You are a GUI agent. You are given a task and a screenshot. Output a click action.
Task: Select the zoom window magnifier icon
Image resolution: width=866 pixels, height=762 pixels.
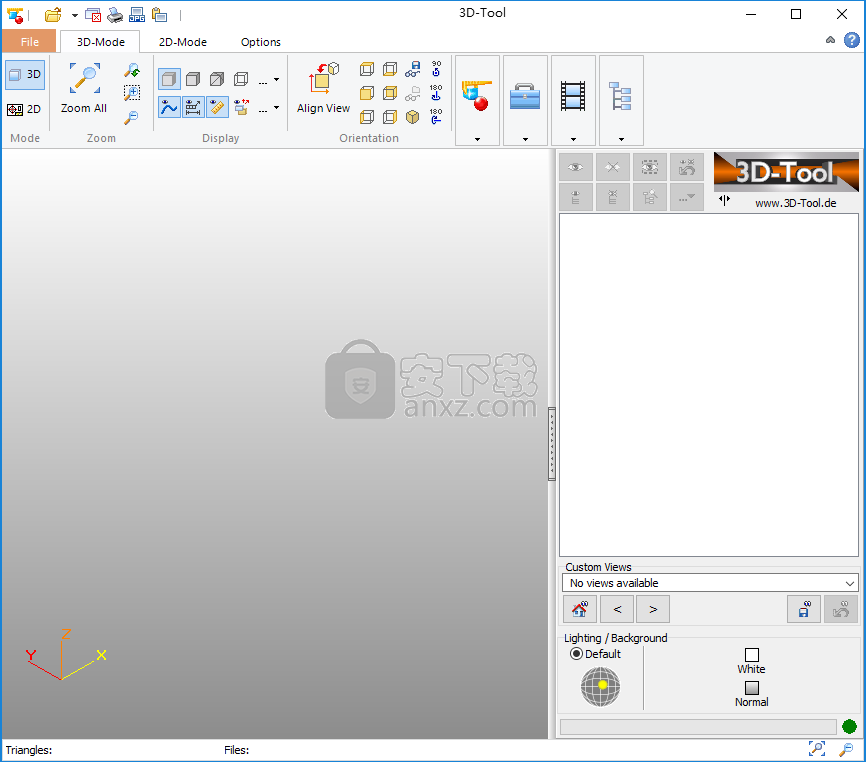point(131,93)
